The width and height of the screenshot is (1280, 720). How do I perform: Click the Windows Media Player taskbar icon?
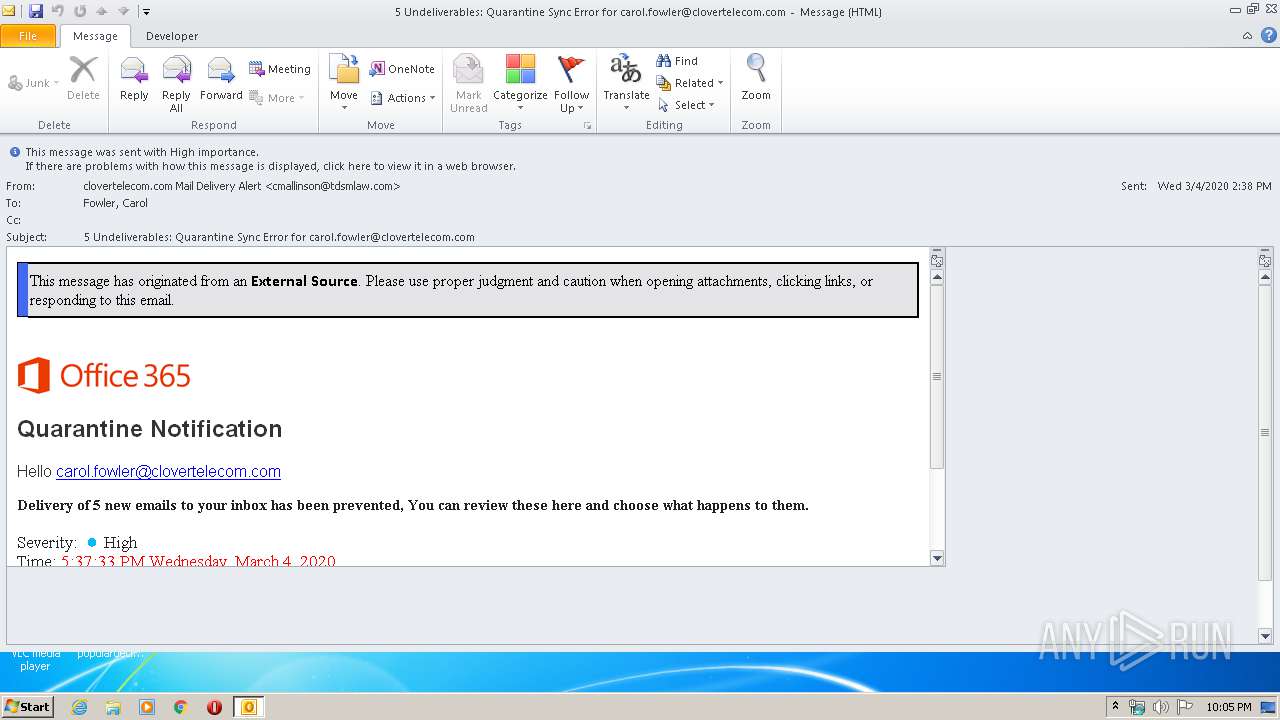tap(147, 707)
